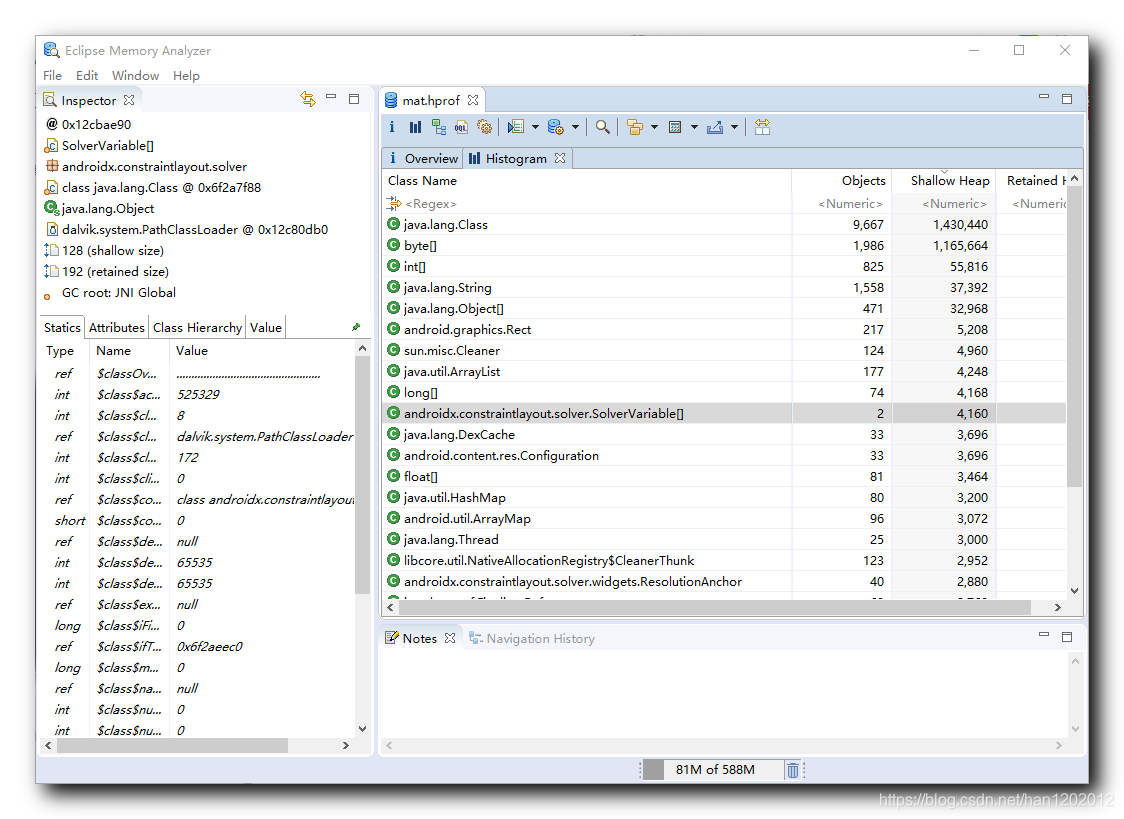
Task: Open the Dominator Tree toolbar icon
Action: [439, 127]
